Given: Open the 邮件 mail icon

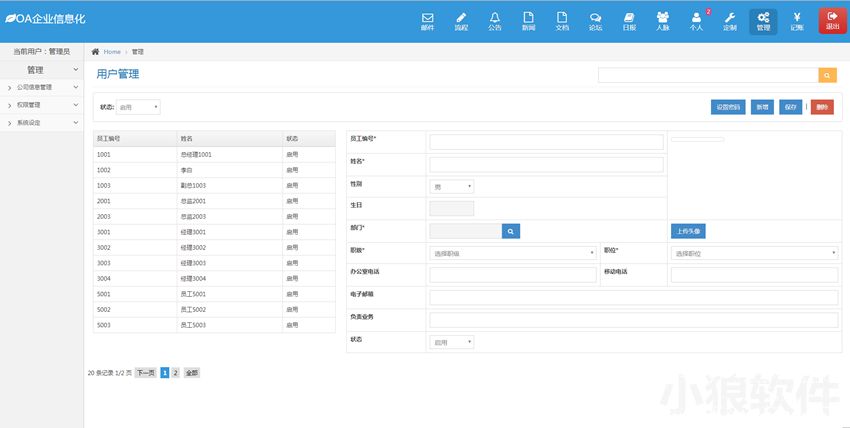Looking at the screenshot, I should click(427, 21).
